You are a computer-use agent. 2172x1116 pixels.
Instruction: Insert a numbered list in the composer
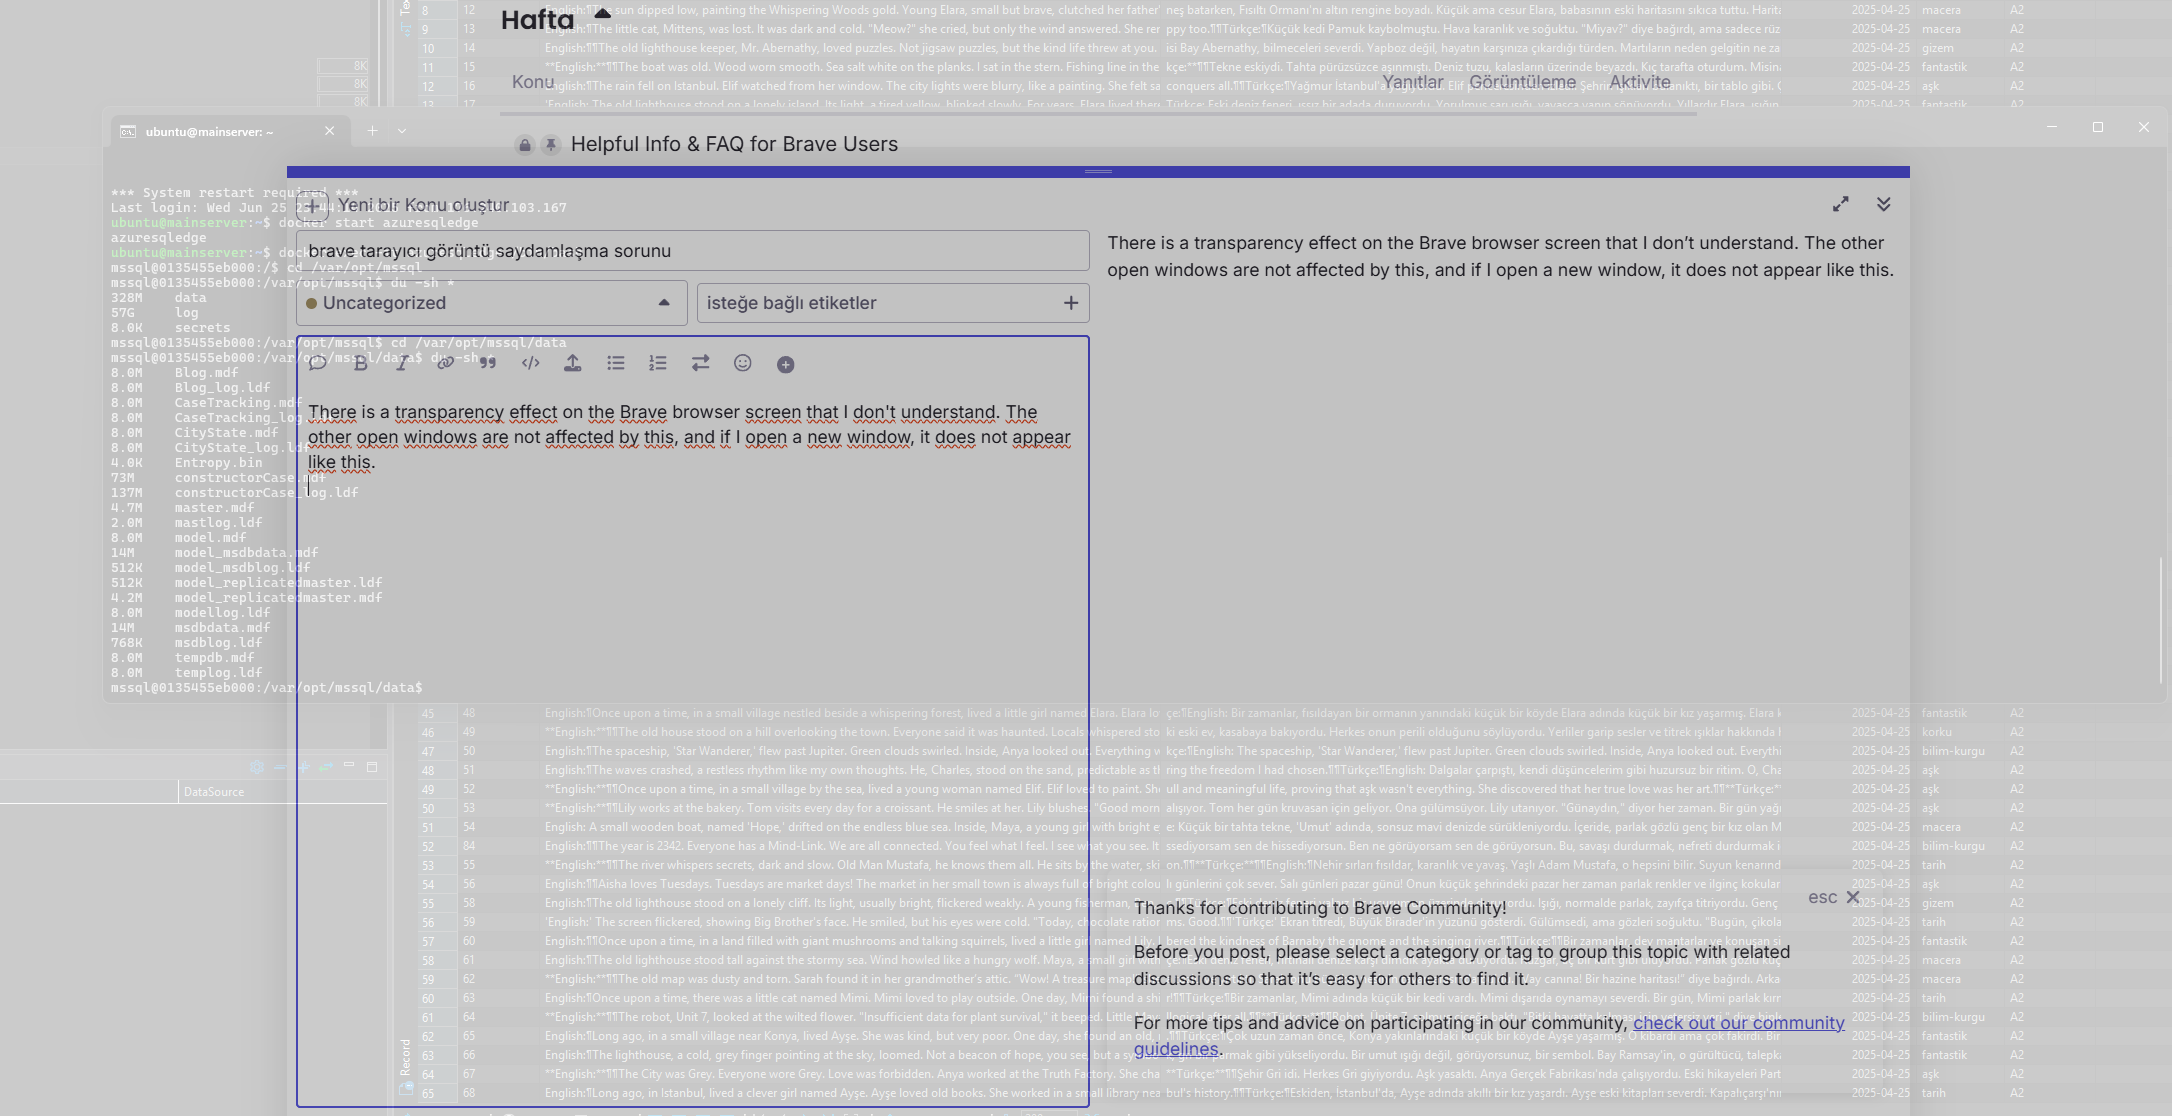pos(658,364)
